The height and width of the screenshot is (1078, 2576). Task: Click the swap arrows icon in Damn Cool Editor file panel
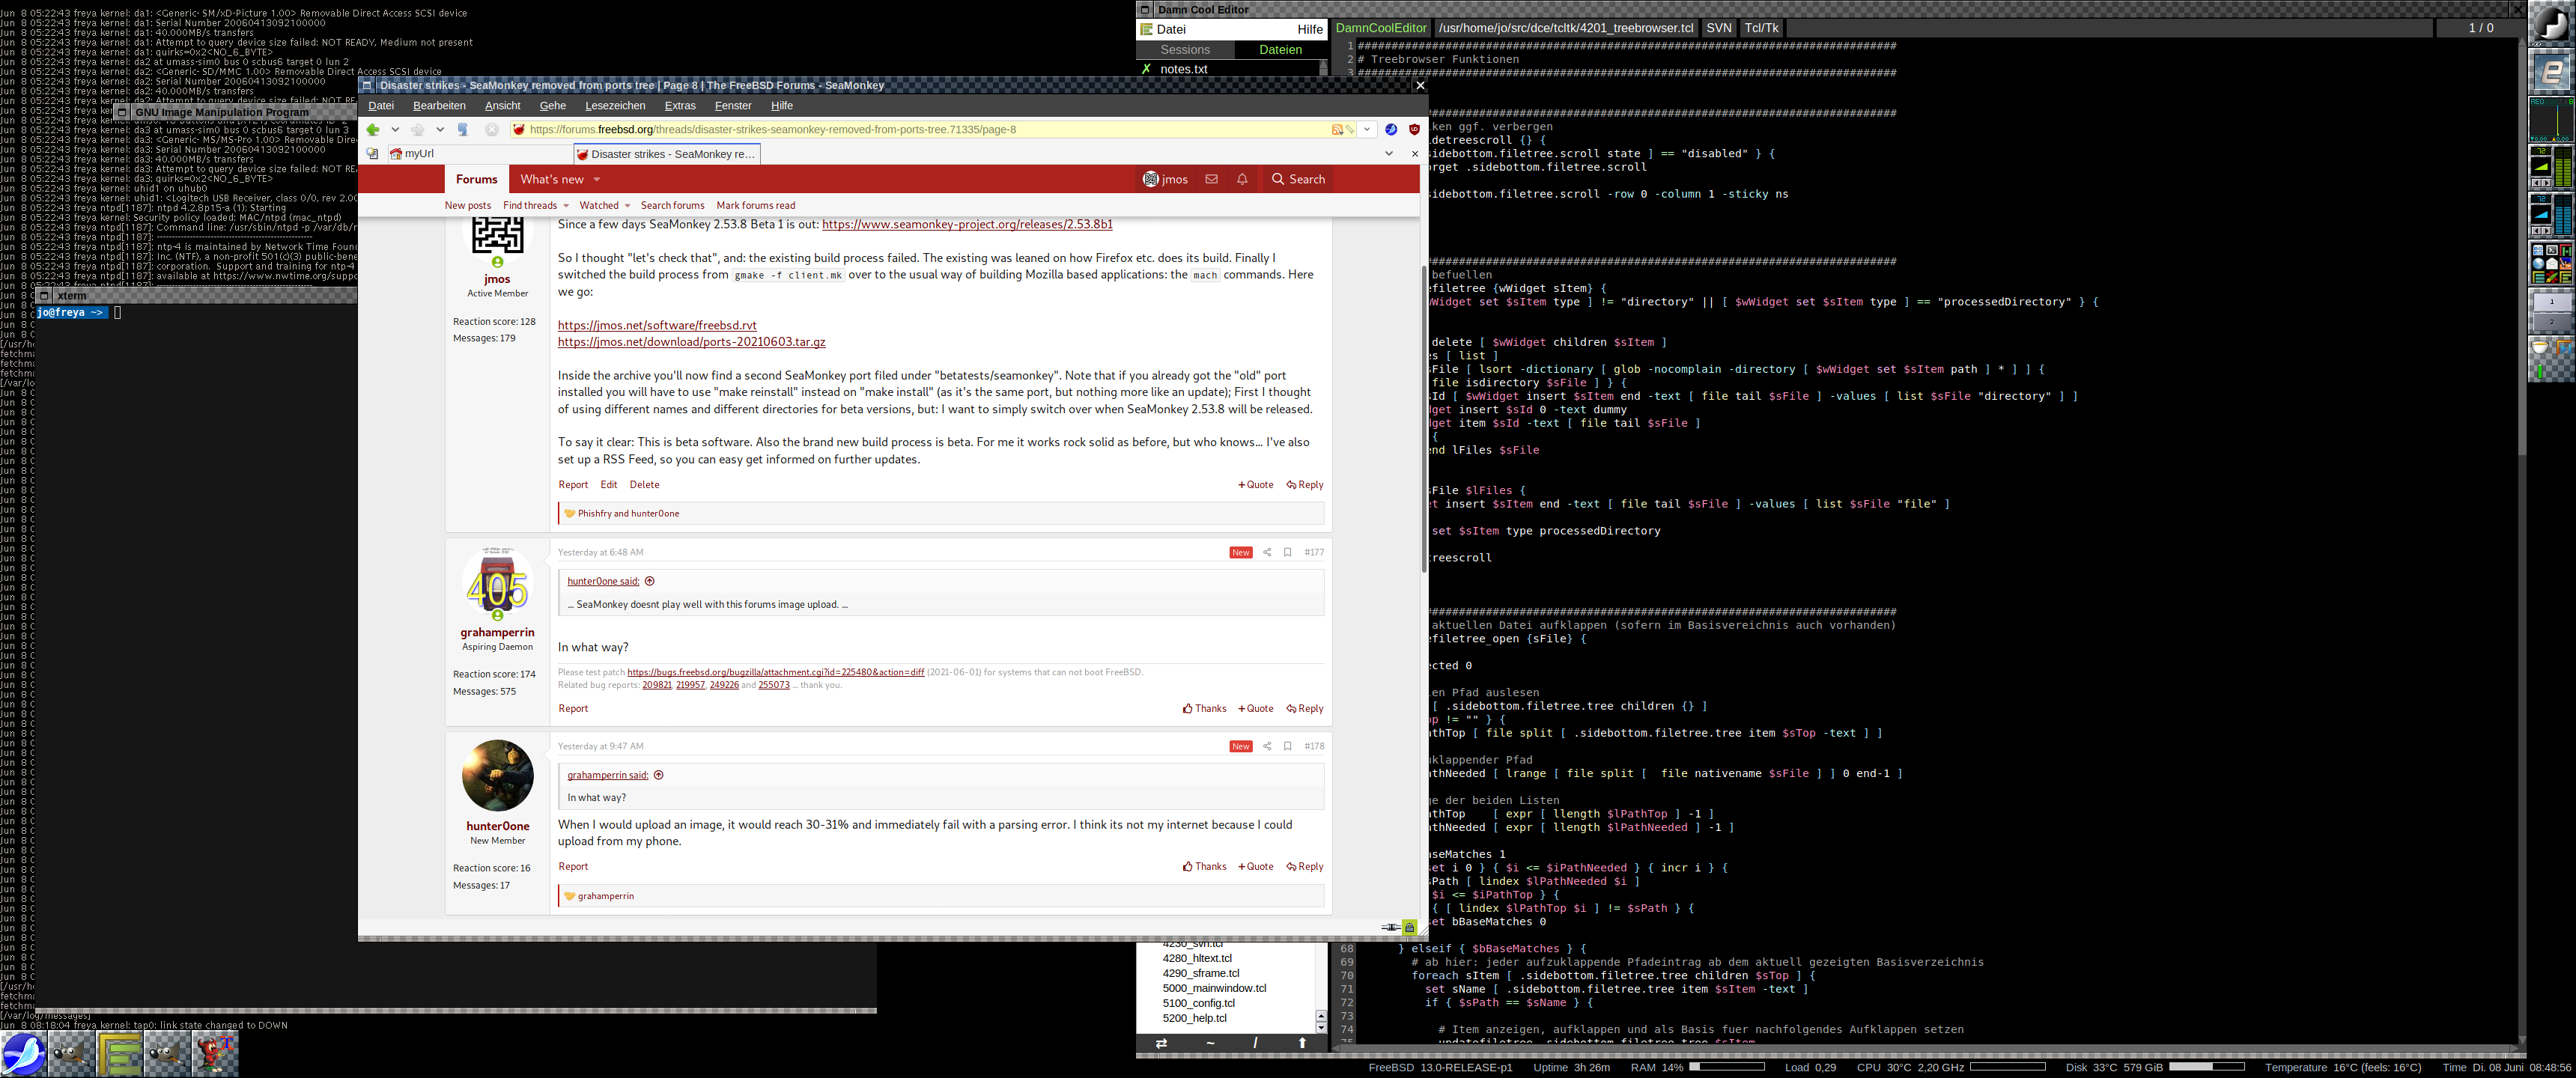pos(1161,1043)
